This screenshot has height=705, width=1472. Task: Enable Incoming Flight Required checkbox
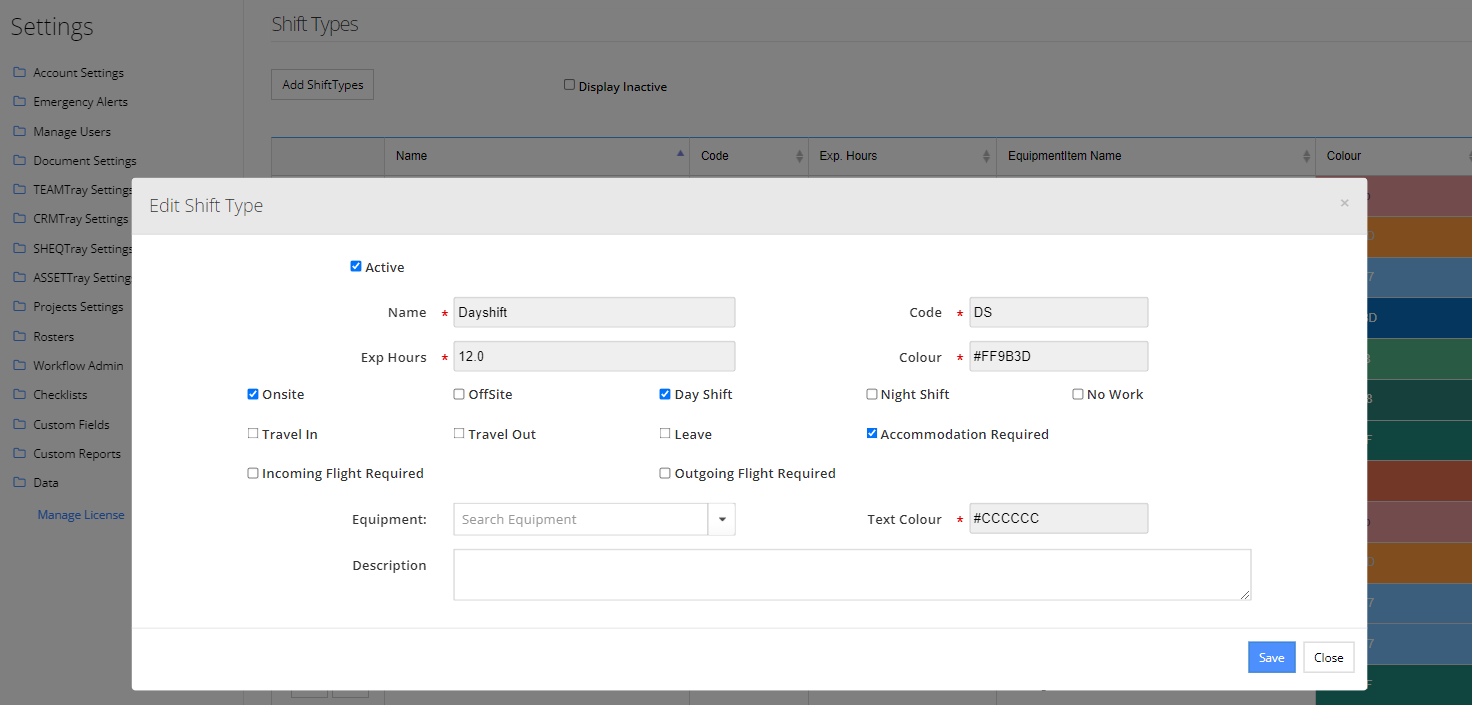pos(253,473)
